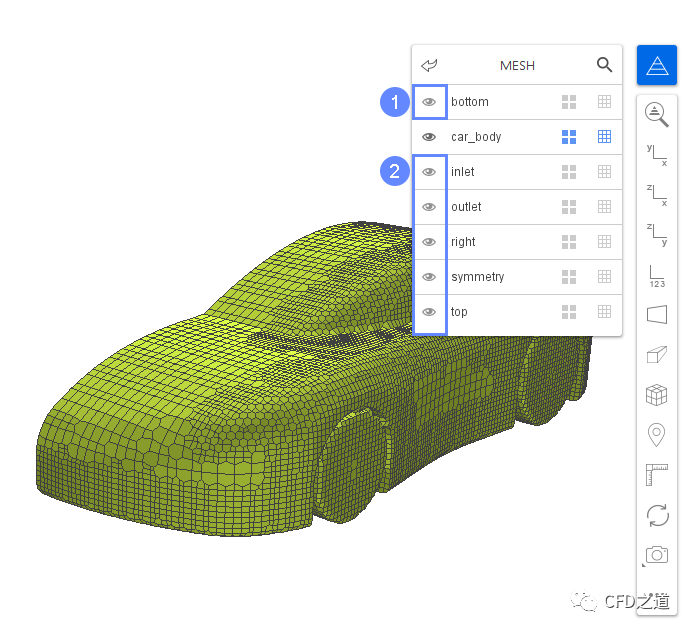Viewport: 692px width, 632px height.
Task: Enable wireframe grid for right
Action: click(x=604, y=242)
